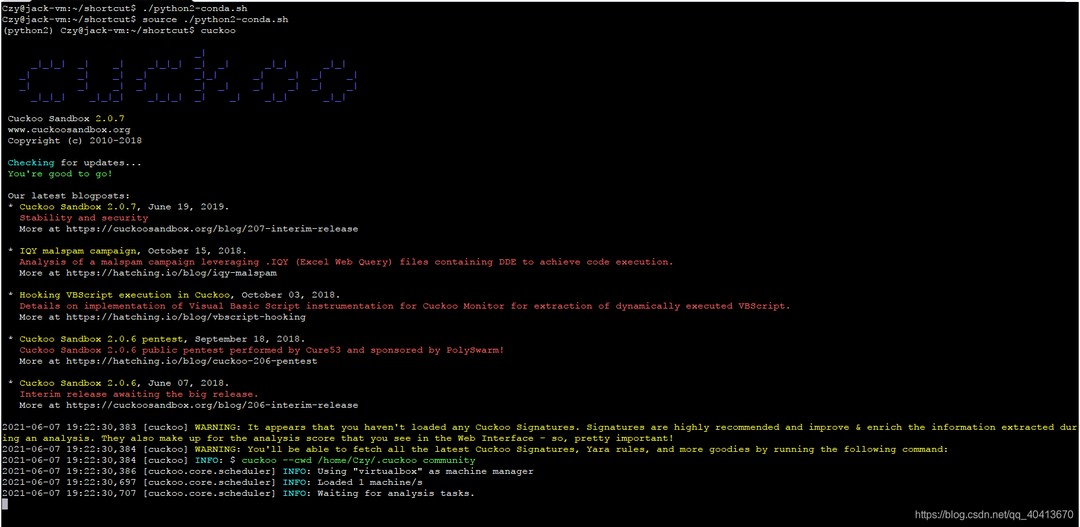Click the 'Stability and security' red description

[83, 218]
